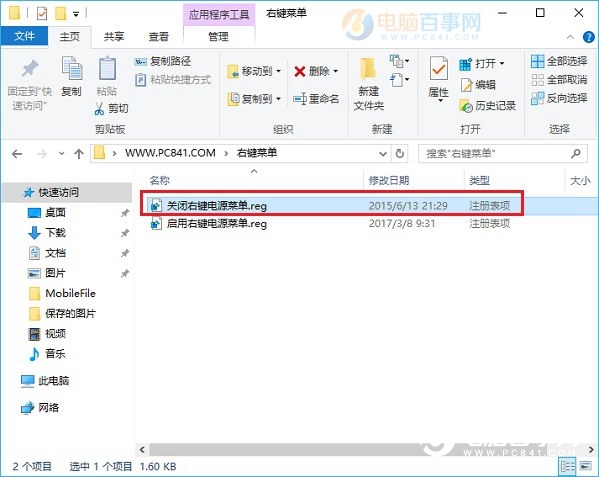Open the 文件 (File) menu tab
599x477 pixels.
(x=24, y=36)
